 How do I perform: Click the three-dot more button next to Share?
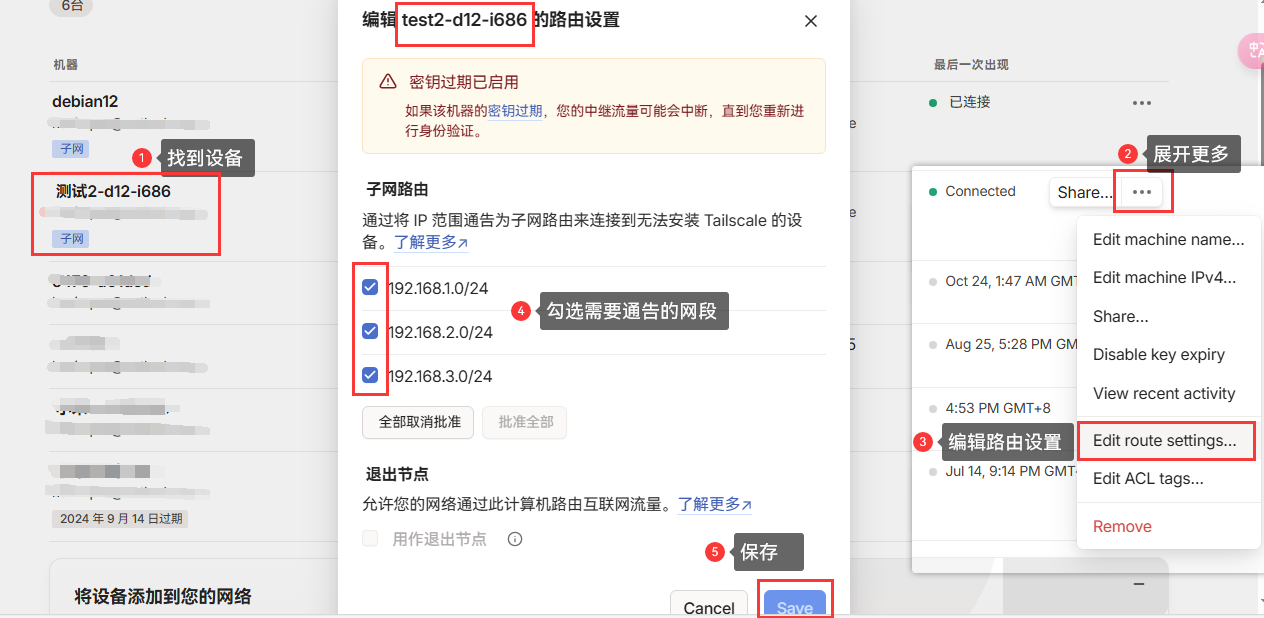point(1142,192)
